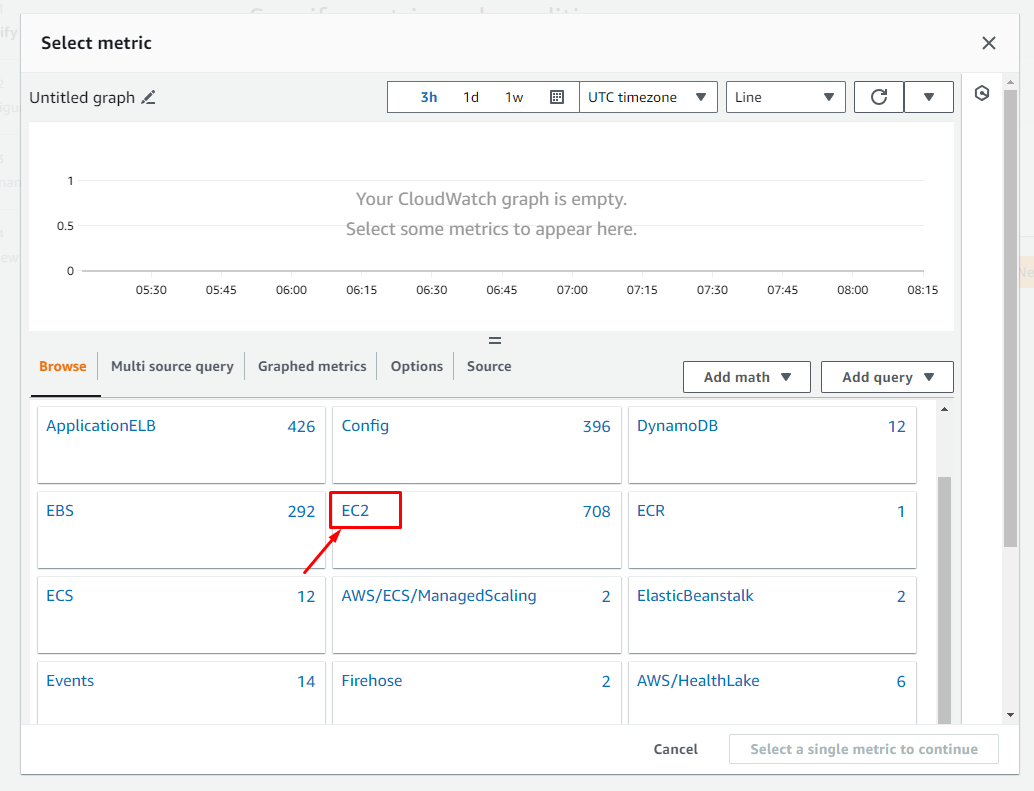Select the 1d time range

point(471,97)
